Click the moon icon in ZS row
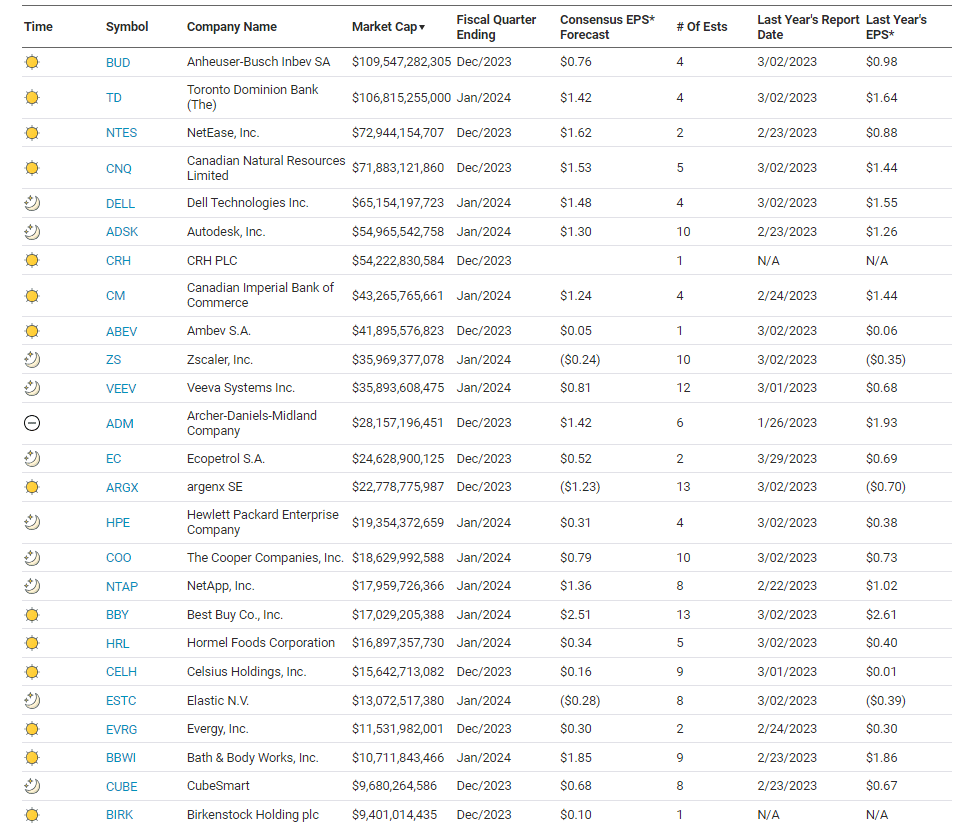This screenshot has height=828, width=978. point(32,360)
